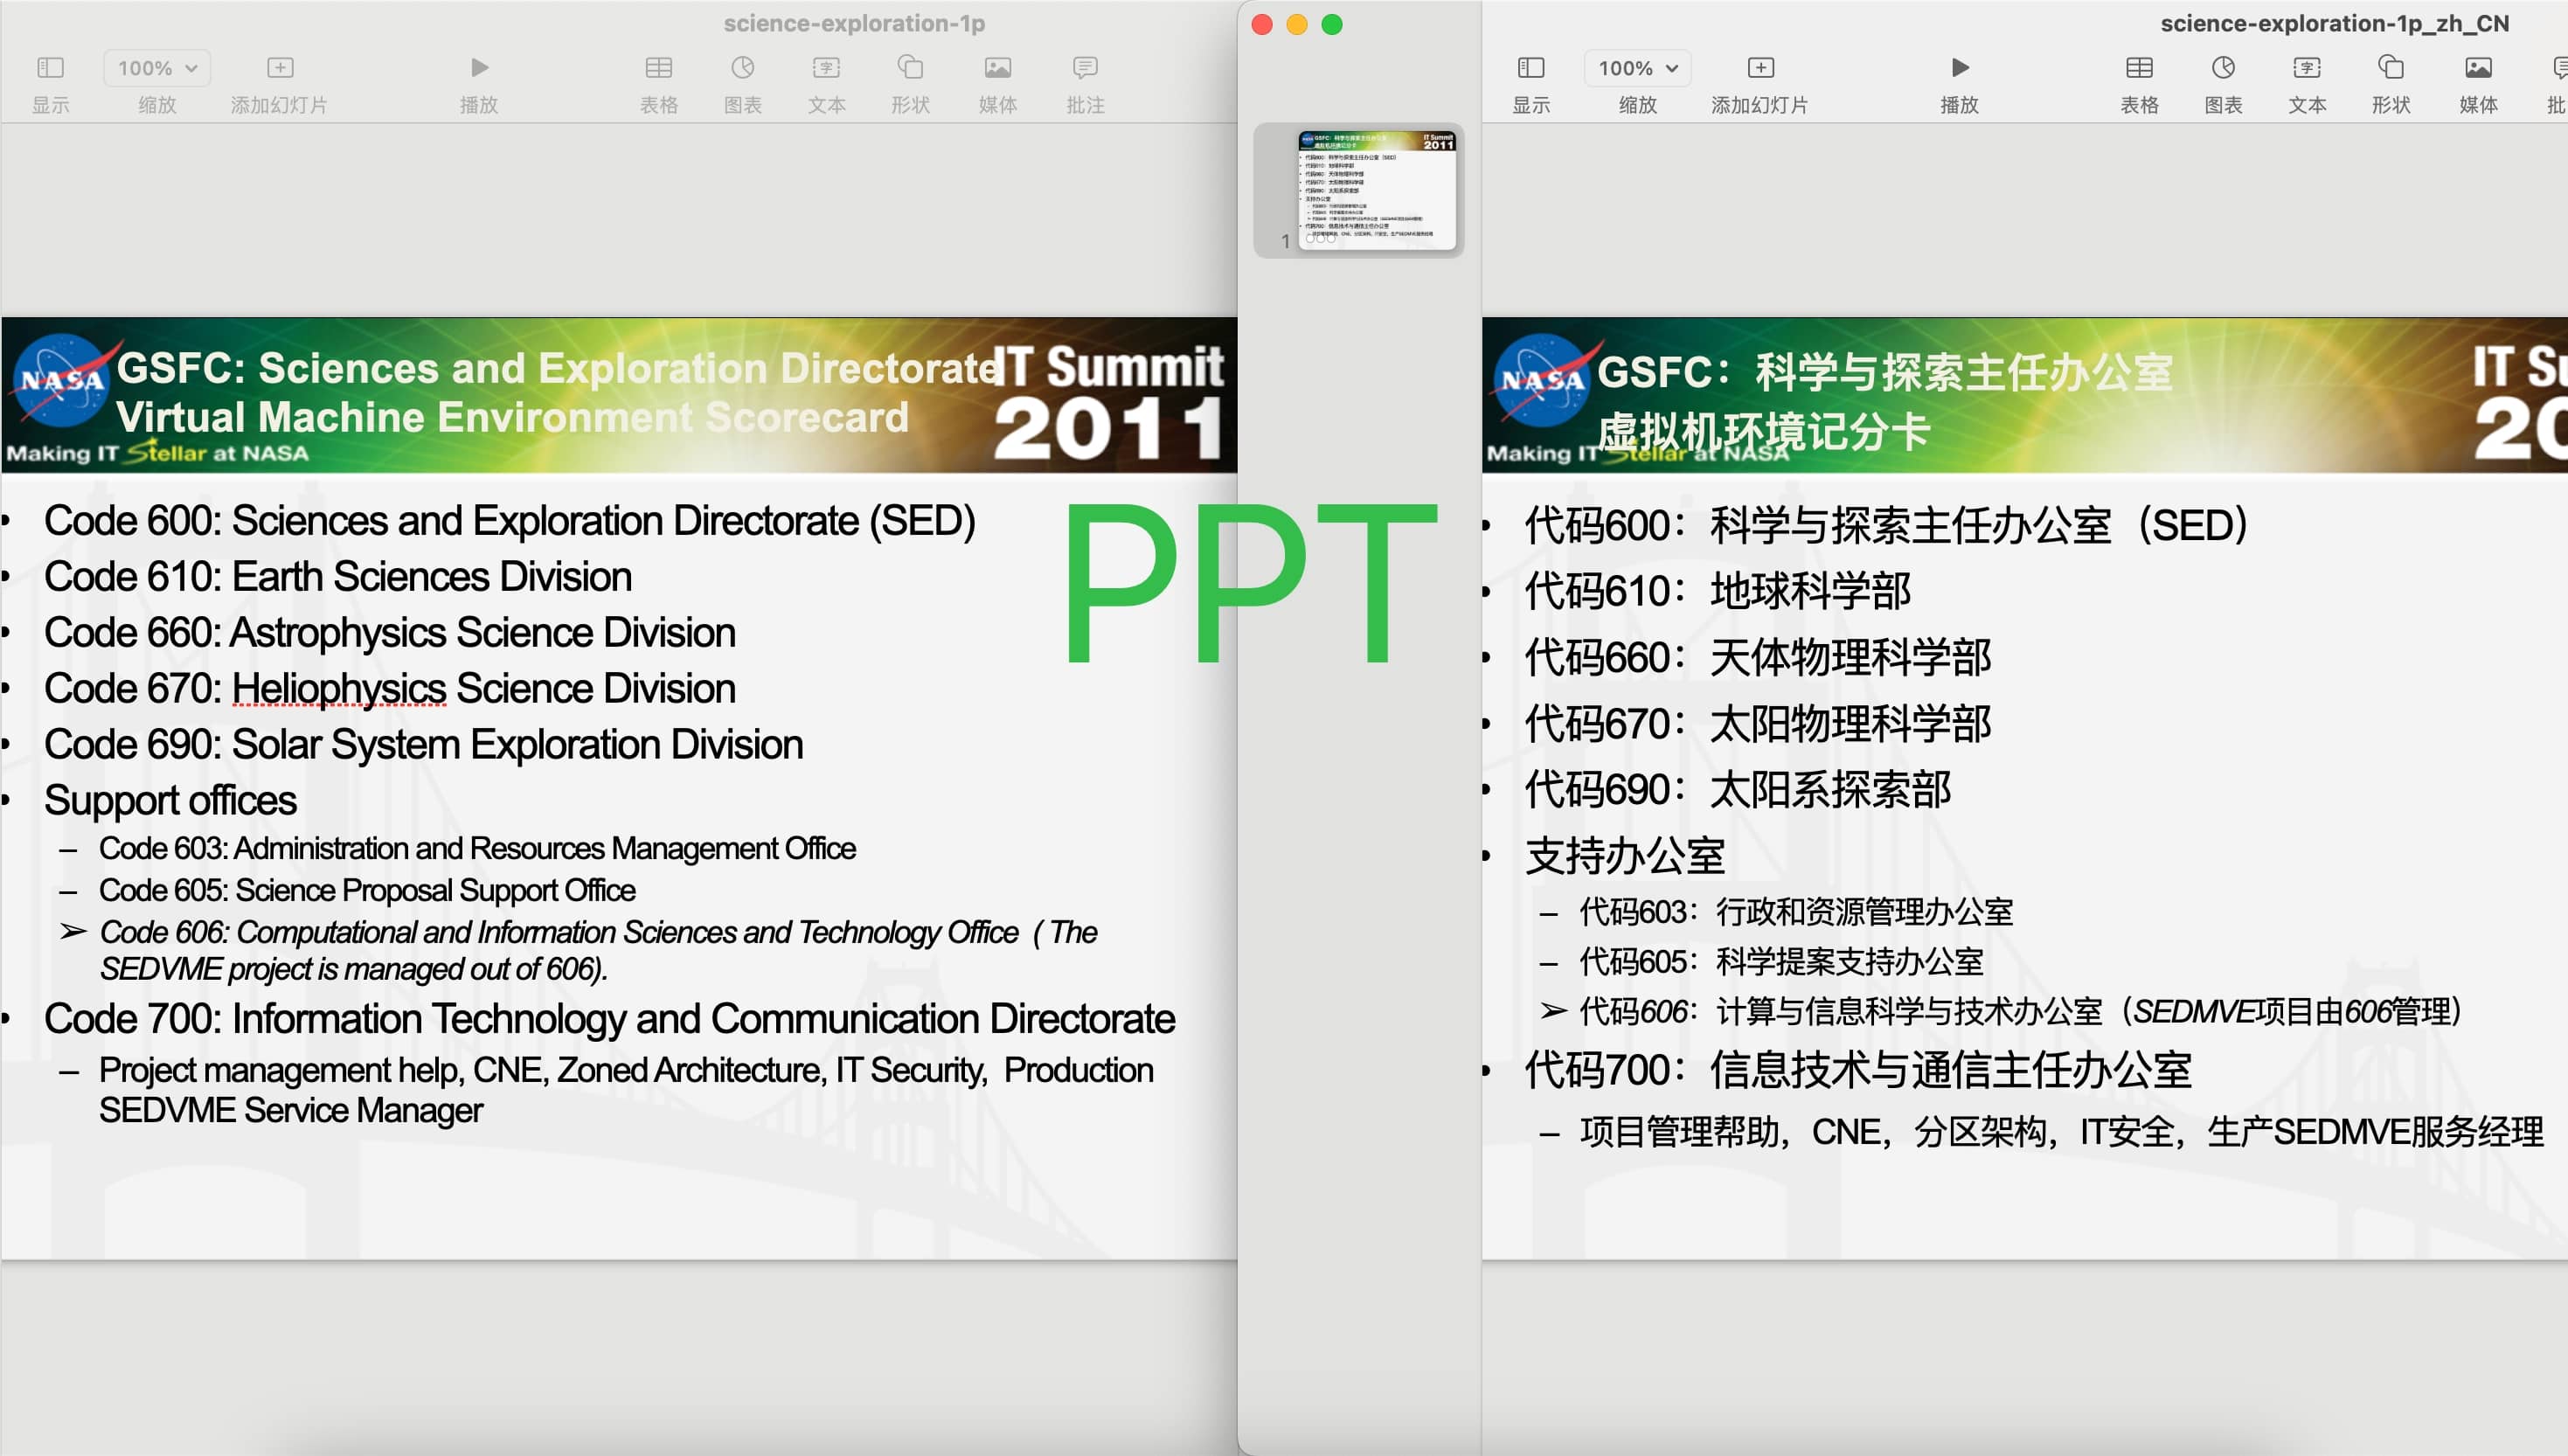Viewport: 2568px width, 1456px height.
Task: Click the green zoom button of the navigator window
Action: point(1331,25)
